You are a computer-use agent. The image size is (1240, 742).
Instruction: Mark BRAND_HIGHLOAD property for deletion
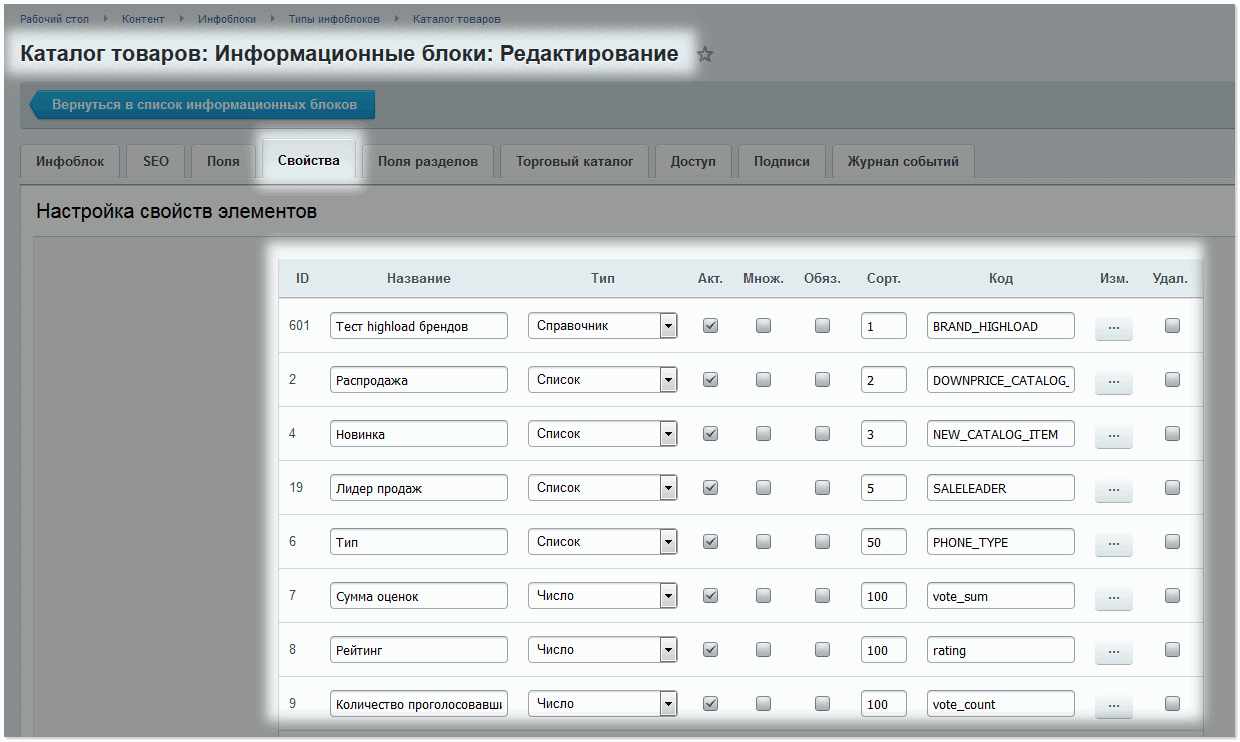1172,325
